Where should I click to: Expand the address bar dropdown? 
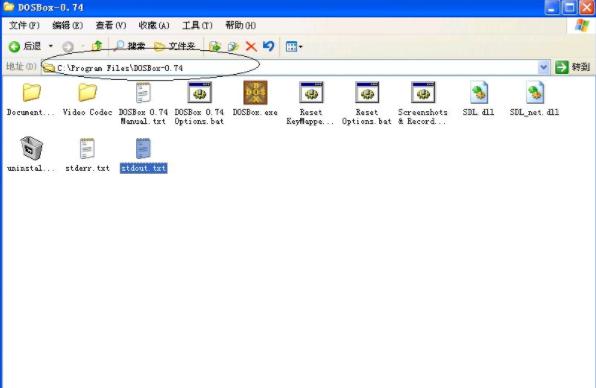click(x=544, y=68)
